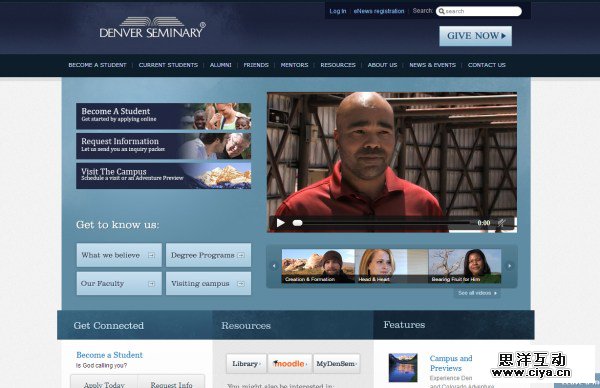The height and width of the screenshot is (388, 600).
Task: Click the Denver Seminary logo
Action: [152, 28]
